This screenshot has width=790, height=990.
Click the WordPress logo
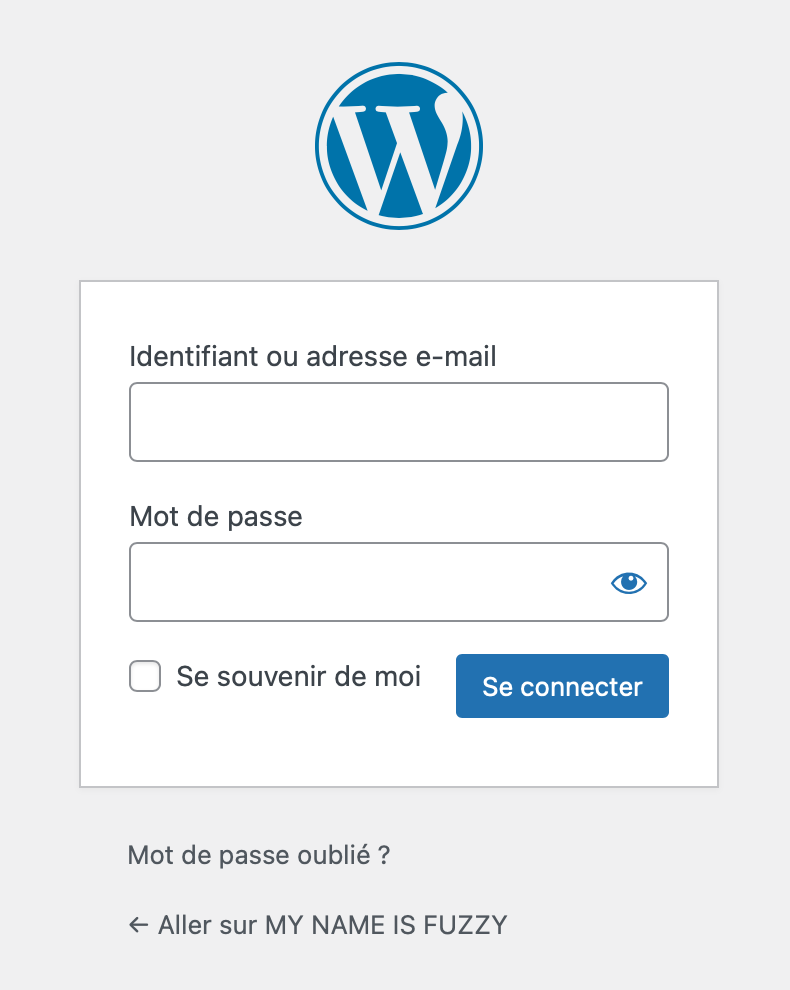399,146
